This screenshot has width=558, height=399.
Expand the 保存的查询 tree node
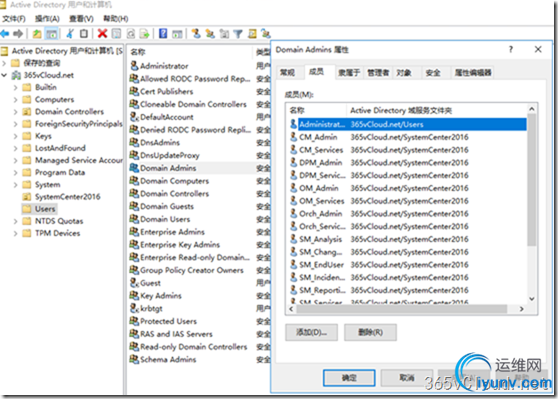click(x=4, y=63)
